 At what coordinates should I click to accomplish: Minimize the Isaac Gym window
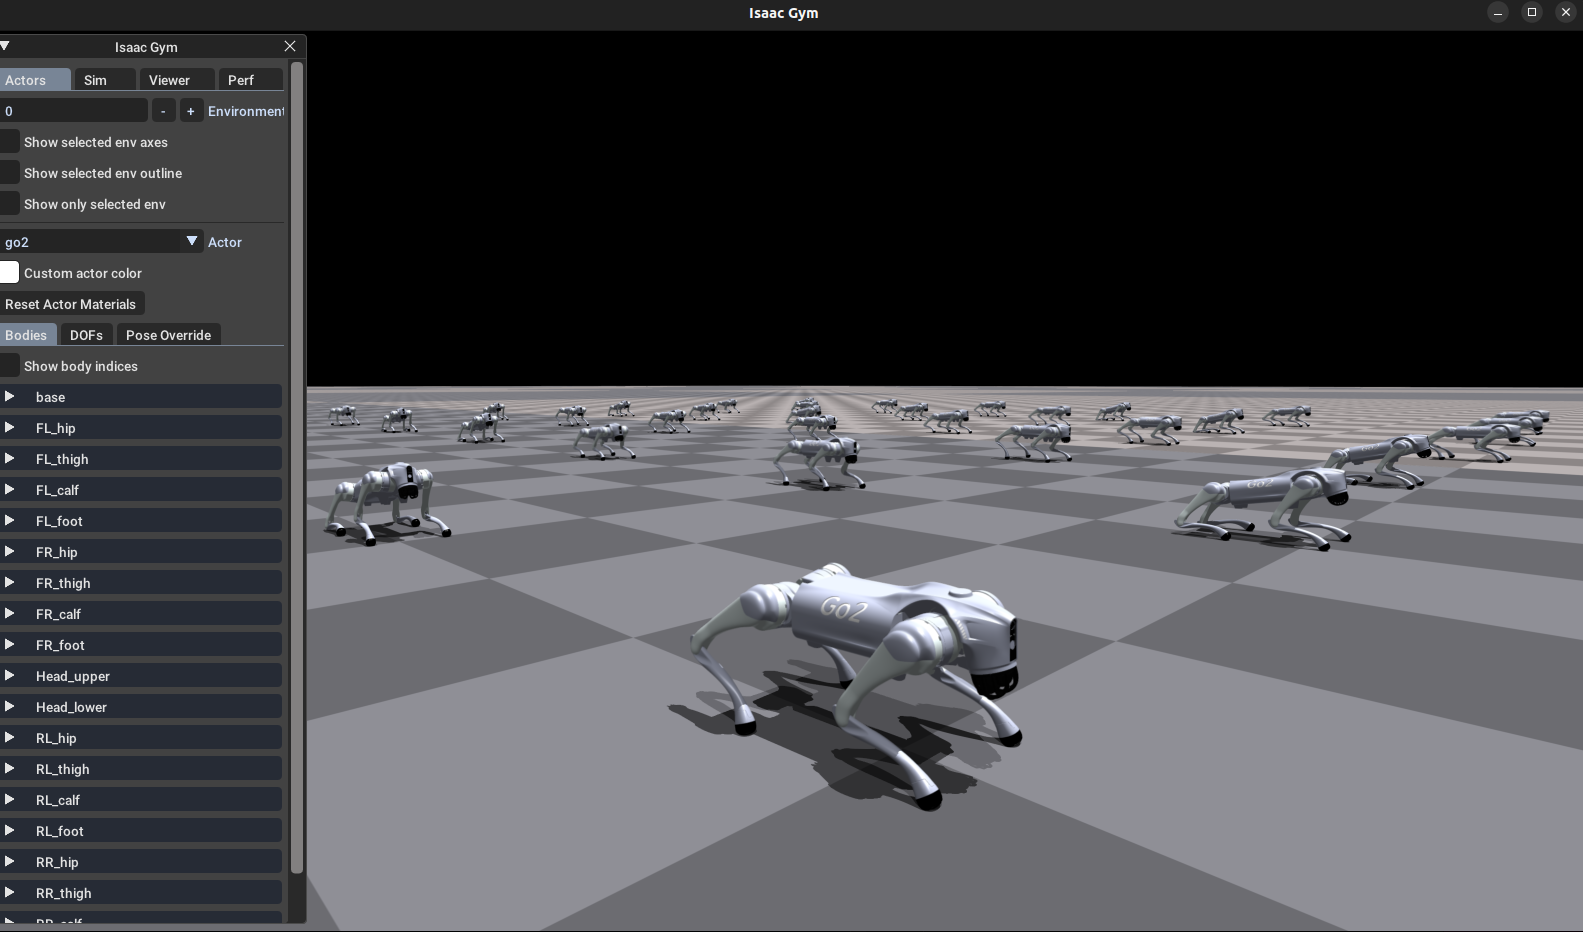[1497, 12]
